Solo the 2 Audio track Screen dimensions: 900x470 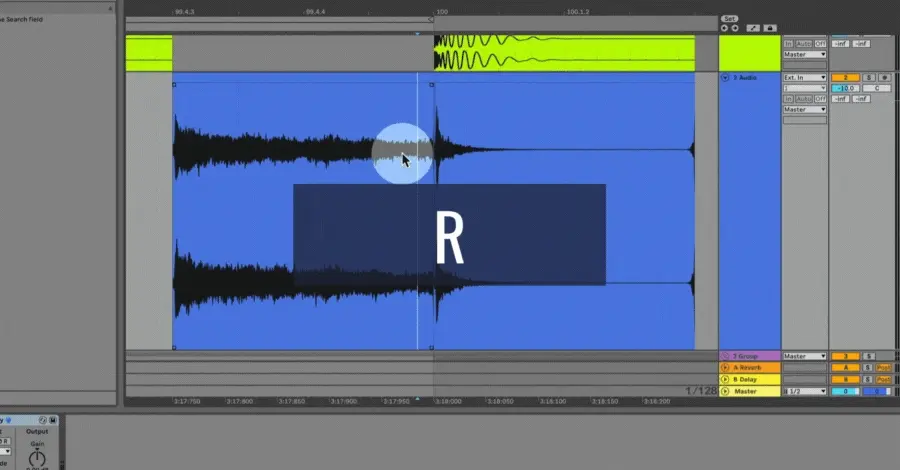[869, 77]
